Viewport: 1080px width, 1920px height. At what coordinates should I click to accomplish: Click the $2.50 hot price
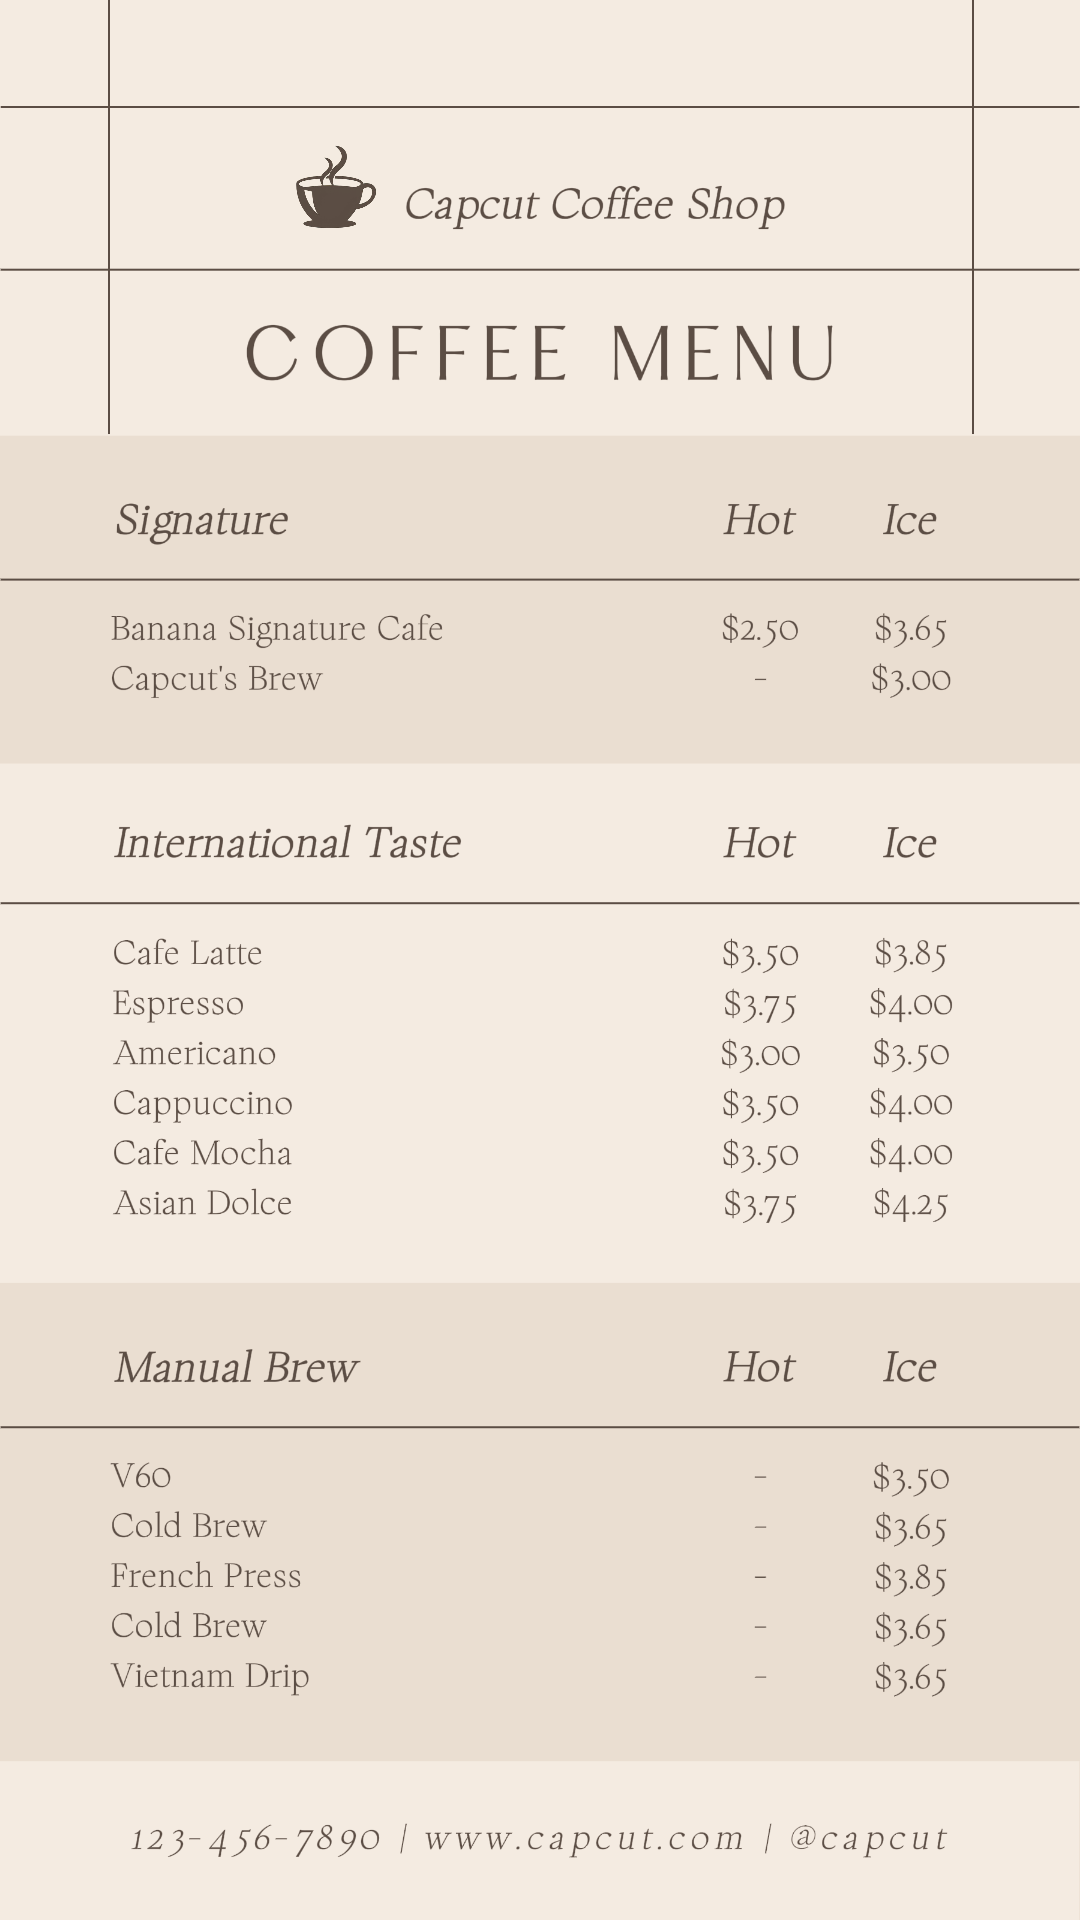coord(760,629)
